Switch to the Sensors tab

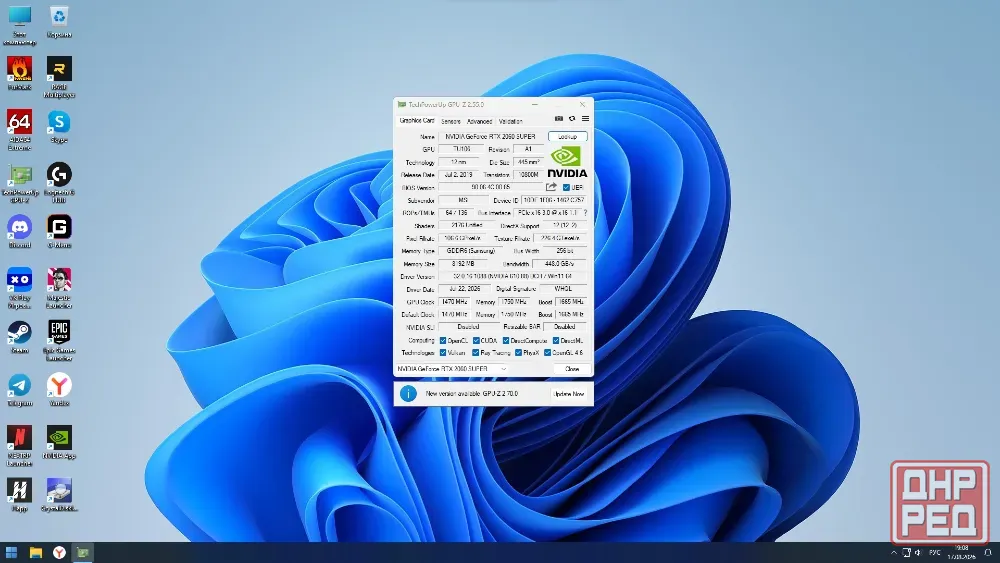coord(451,121)
